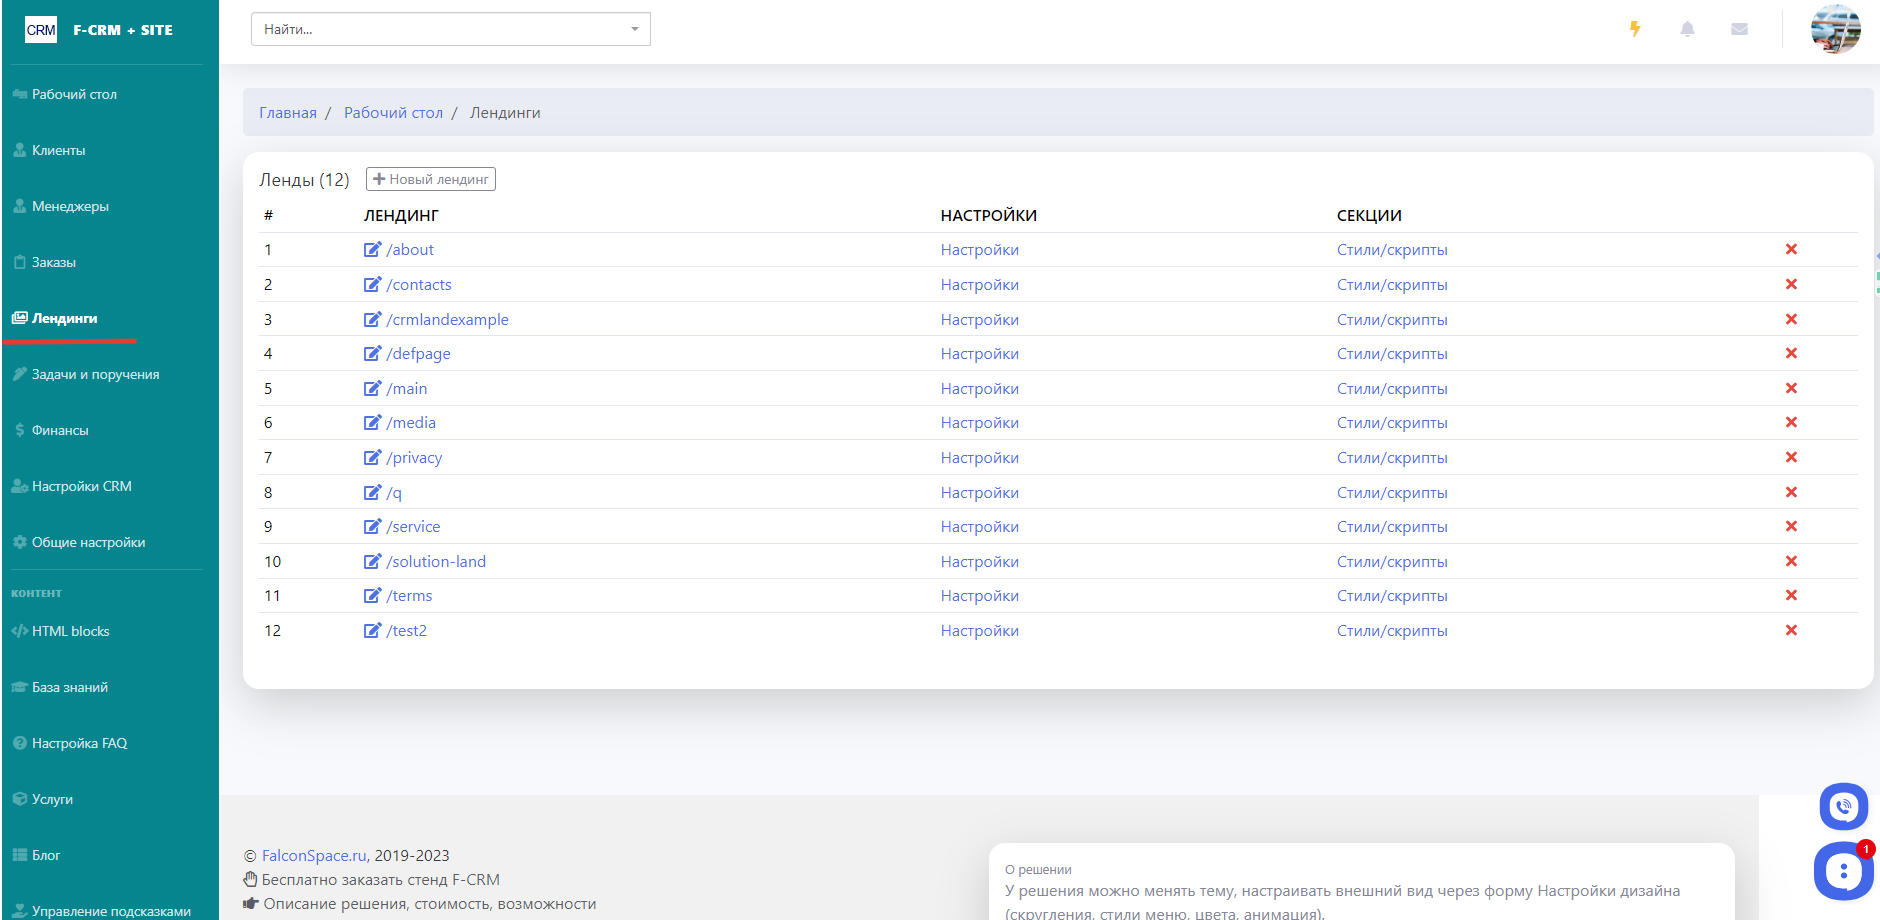This screenshot has height=920, width=1880.
Task: Open the messages envelope icon
Action: pyautogui.click(x=1739, y=29)
